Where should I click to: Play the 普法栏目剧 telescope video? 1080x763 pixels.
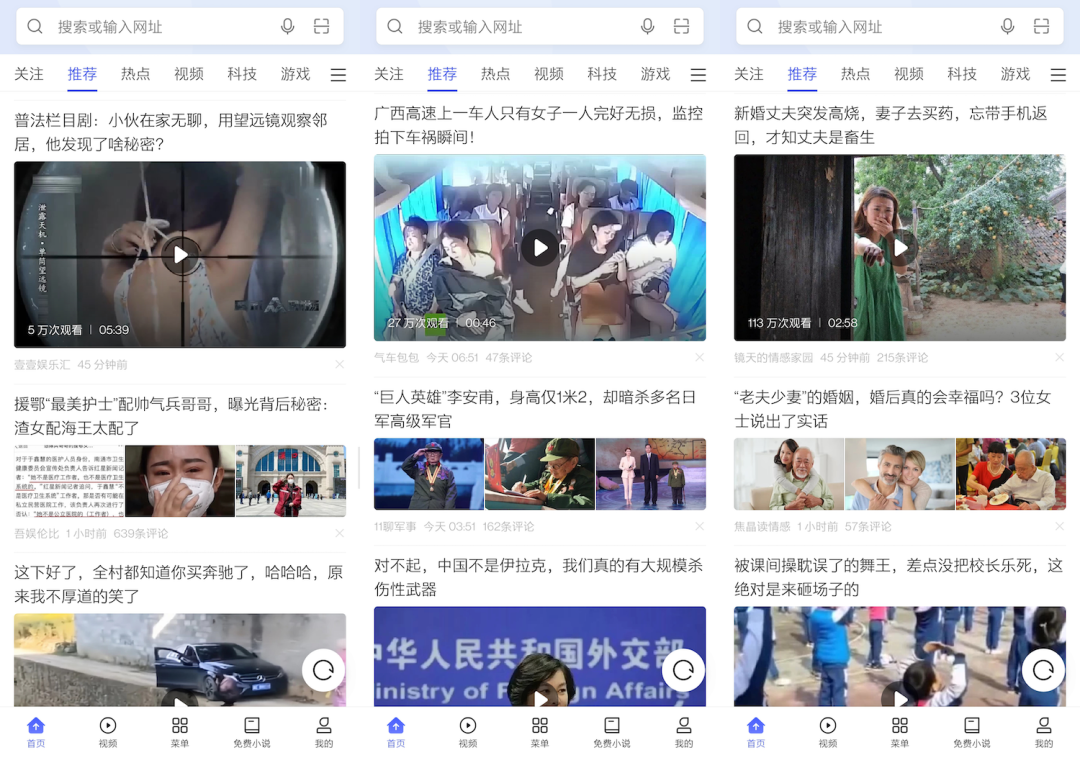180,255
